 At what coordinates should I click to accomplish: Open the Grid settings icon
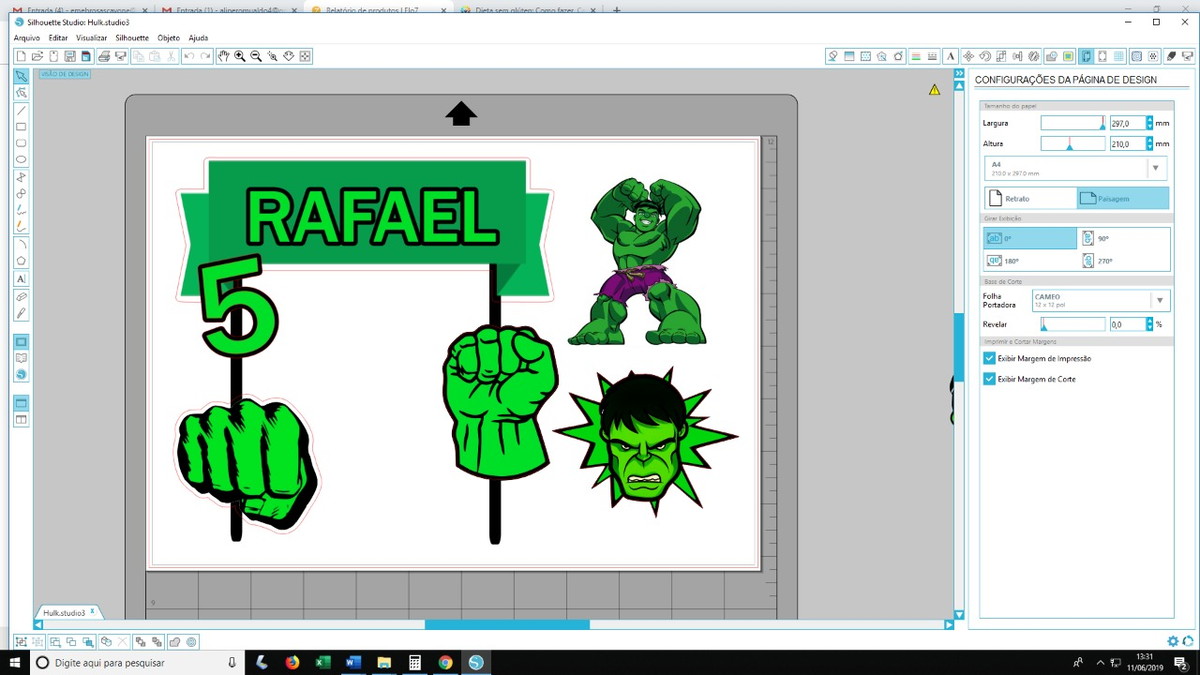pyautogui.click(x=1119, y=56)
